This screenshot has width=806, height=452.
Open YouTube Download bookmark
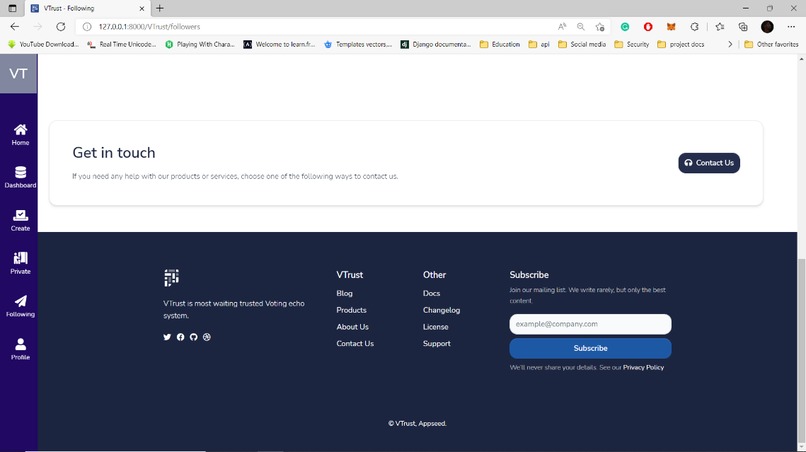(43, 44)
